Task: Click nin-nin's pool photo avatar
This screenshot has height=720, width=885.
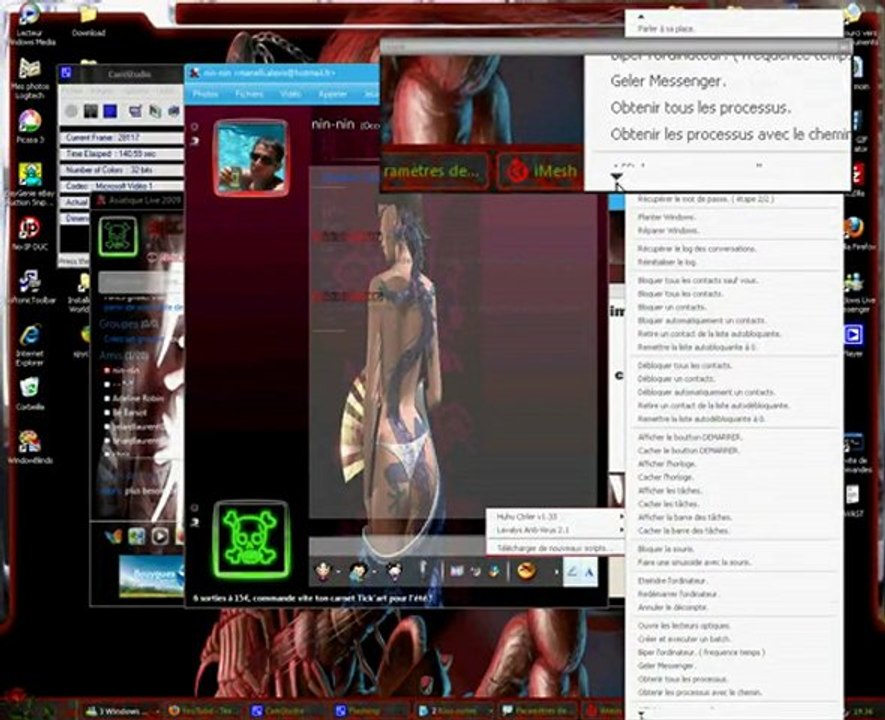Action: pyautogui.click(x=251, y=159)
